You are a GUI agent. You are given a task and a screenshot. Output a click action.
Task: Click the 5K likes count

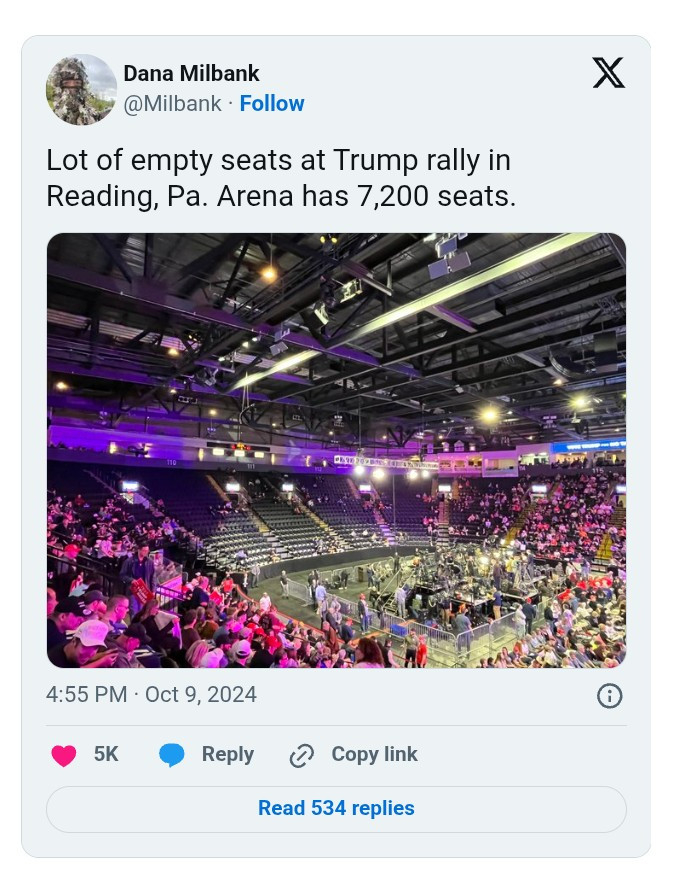[106, 754]
